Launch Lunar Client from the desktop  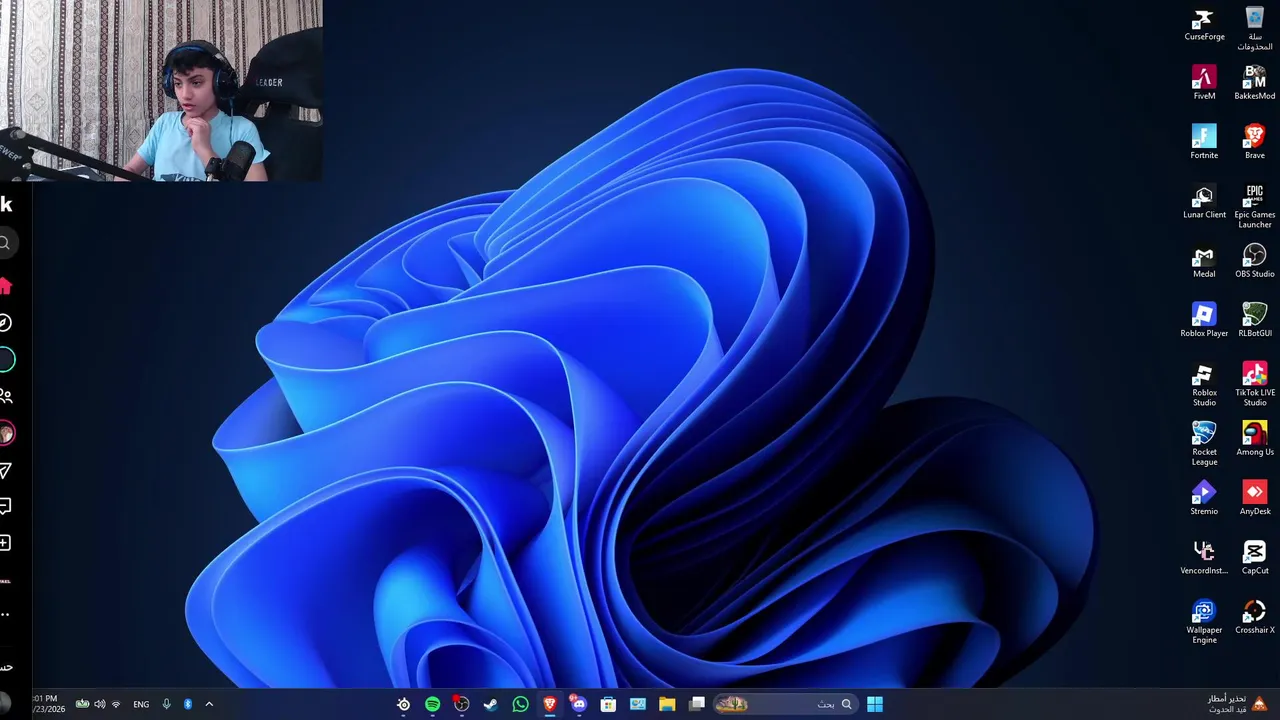pos(1204,201)
